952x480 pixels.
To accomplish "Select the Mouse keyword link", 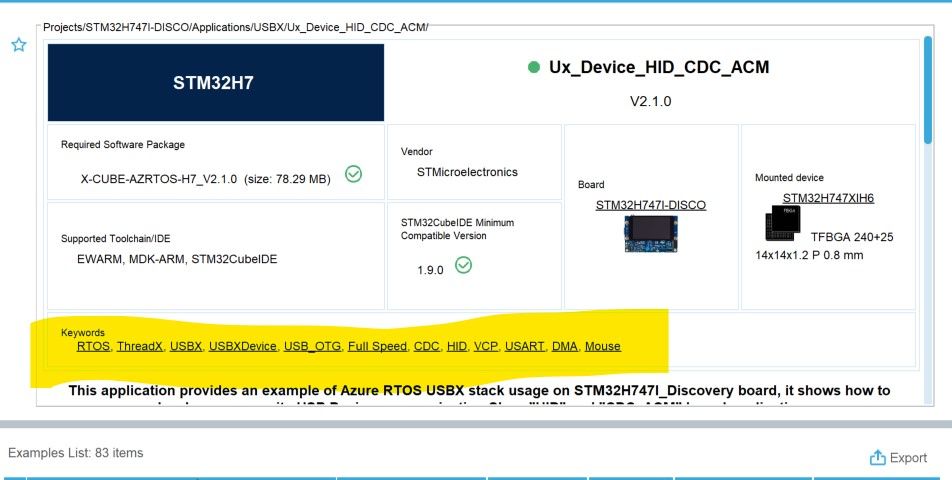I will pos(602,346).
